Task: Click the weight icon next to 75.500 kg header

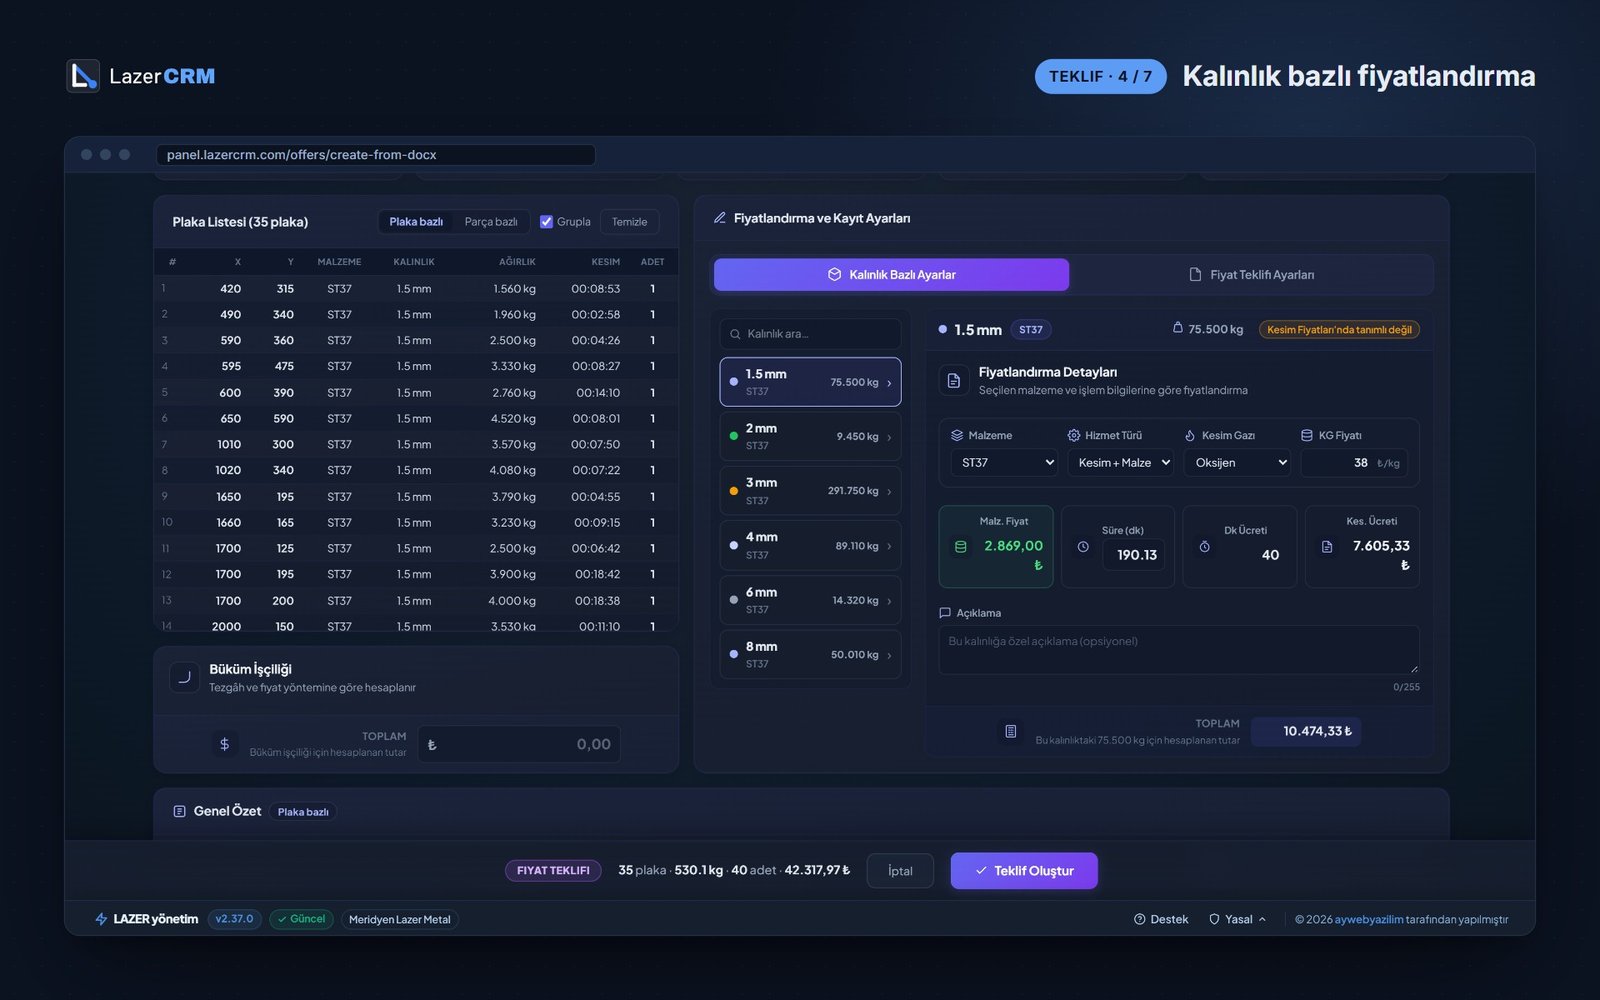Action: [x=1178, y=328]
